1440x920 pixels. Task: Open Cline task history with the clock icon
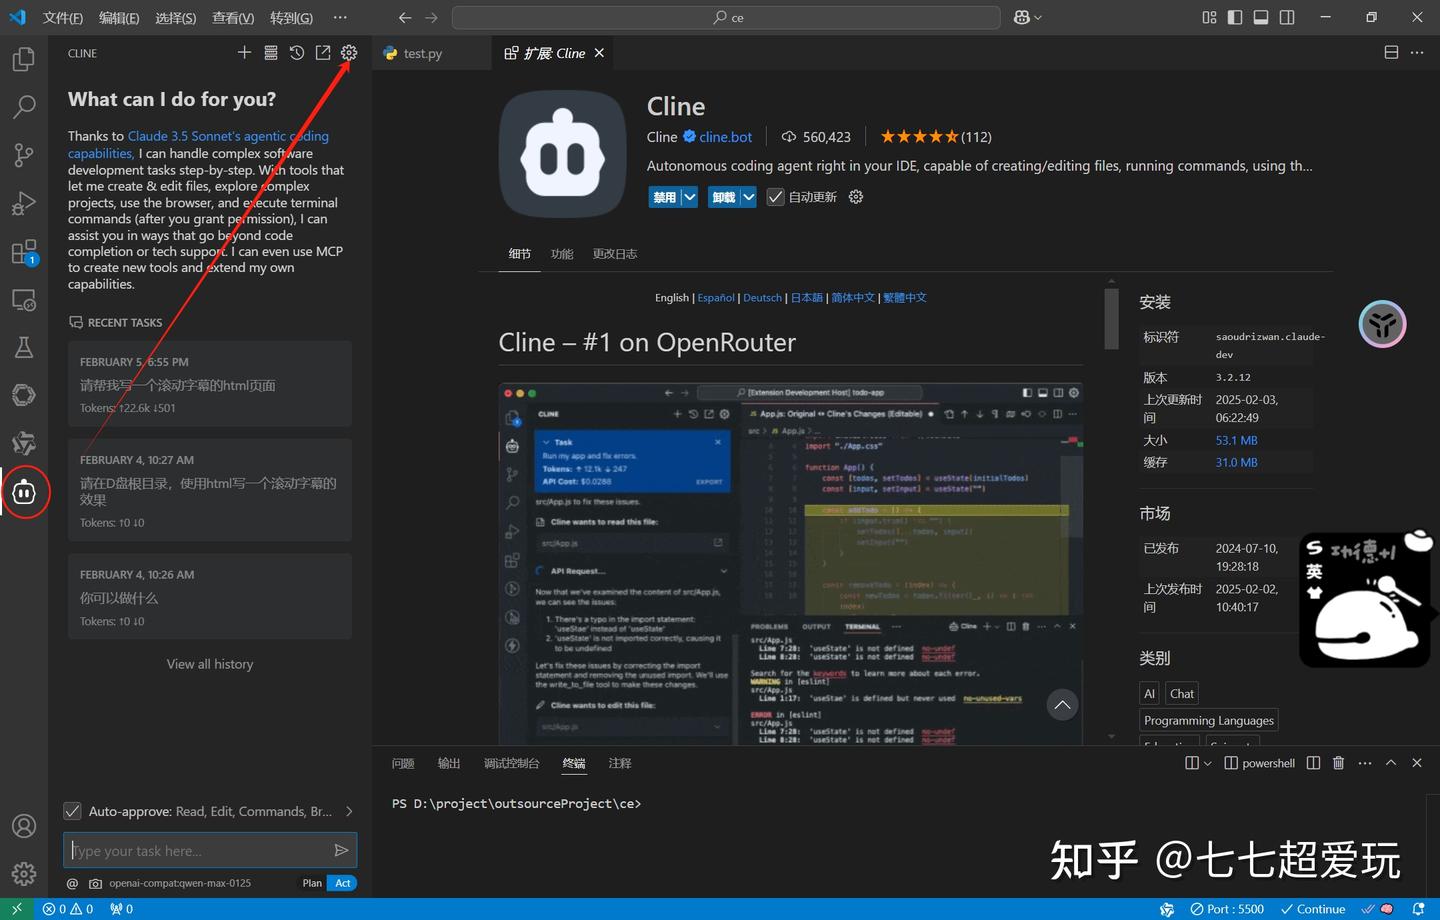coord(296,53)
